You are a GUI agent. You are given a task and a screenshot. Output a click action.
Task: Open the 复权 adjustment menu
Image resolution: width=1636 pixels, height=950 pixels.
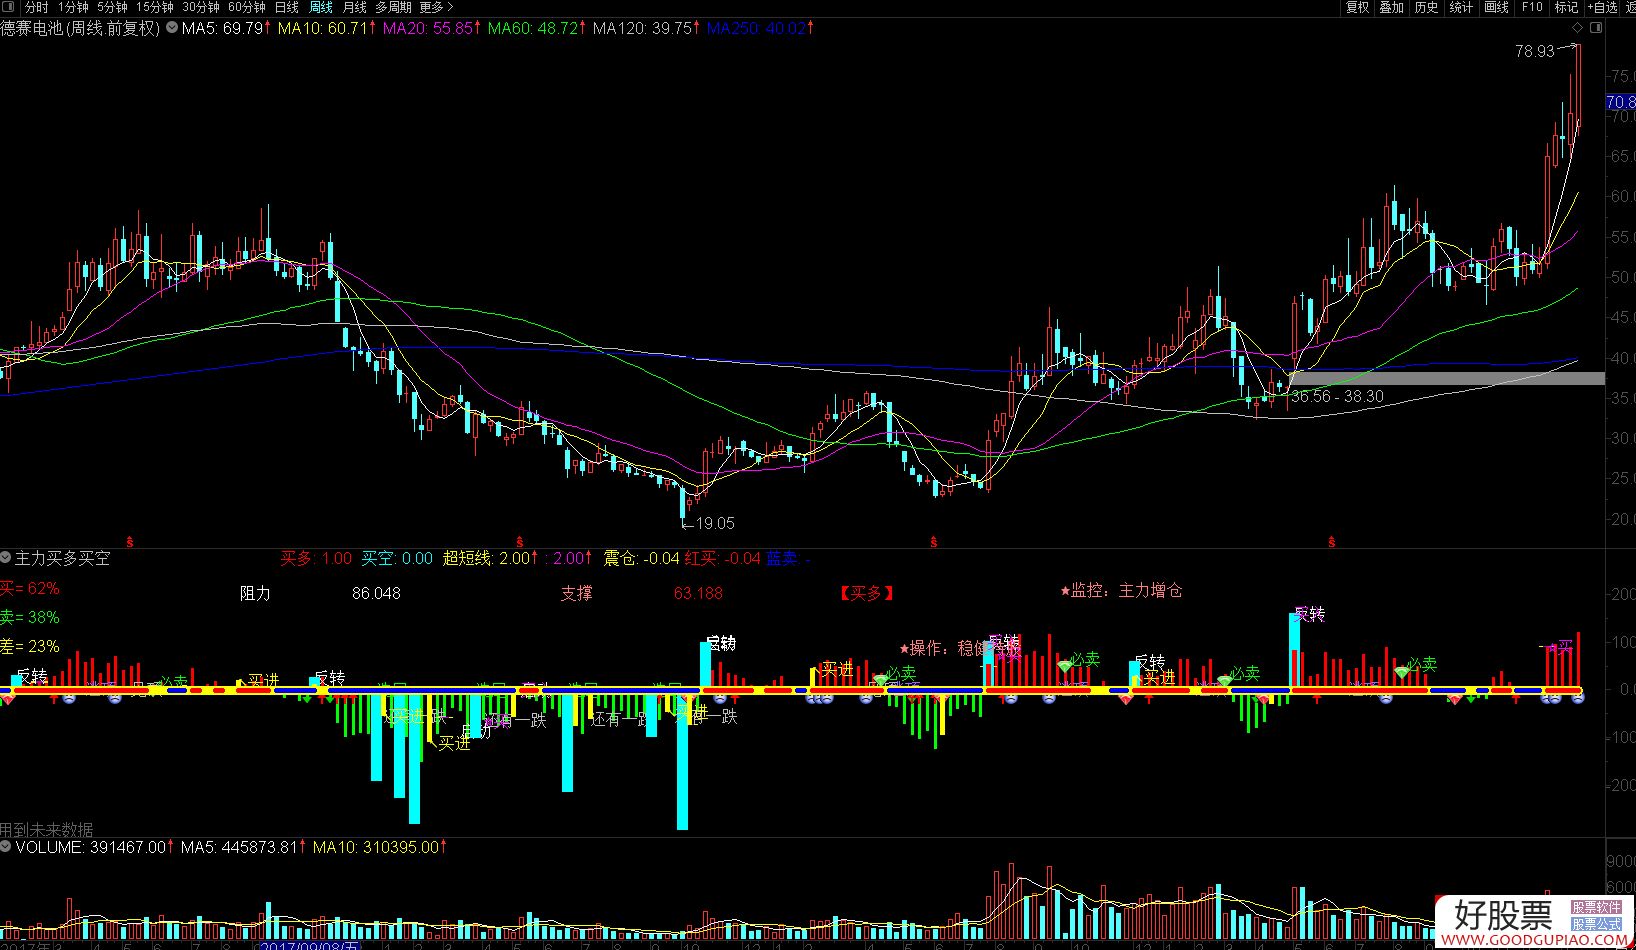[1357, 7]
